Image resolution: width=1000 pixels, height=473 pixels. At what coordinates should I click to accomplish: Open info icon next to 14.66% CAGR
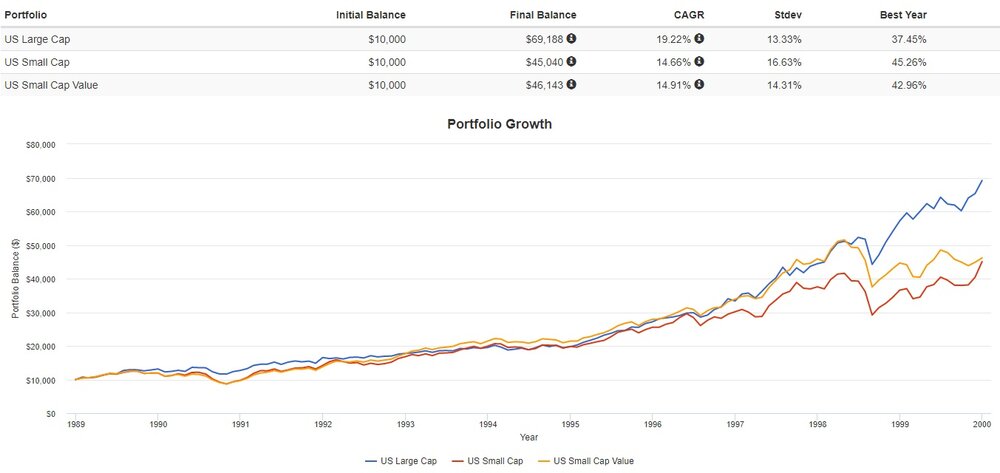coord(699,62)
